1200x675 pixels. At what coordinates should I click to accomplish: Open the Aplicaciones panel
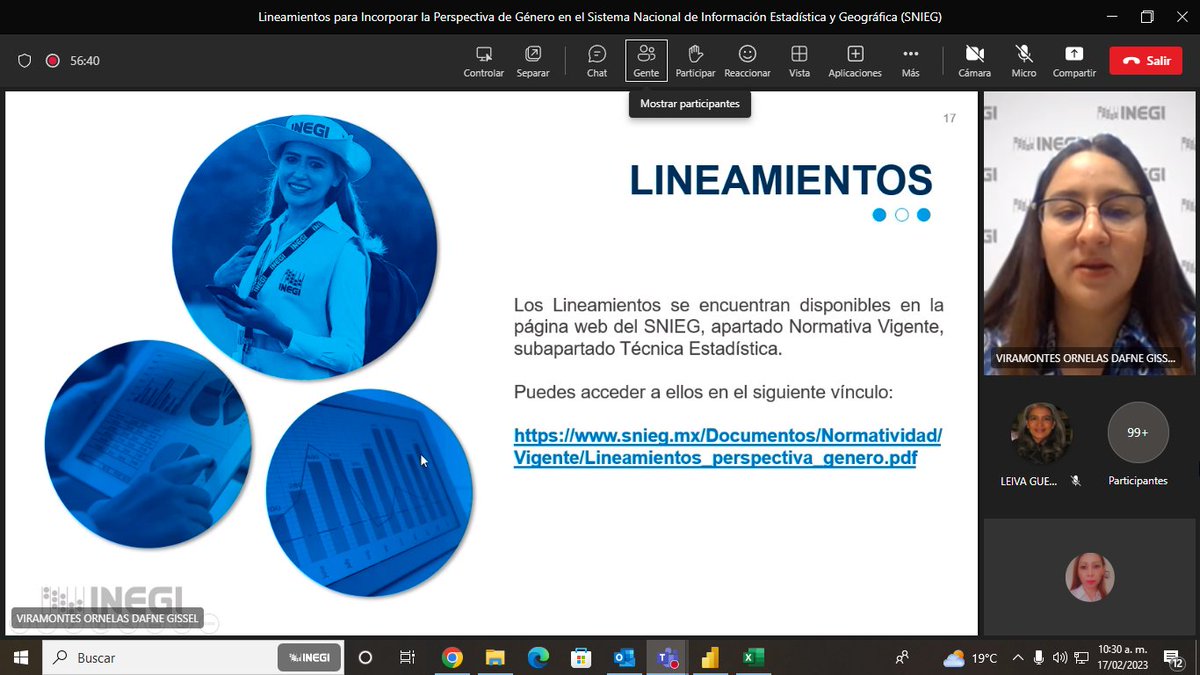855,61
